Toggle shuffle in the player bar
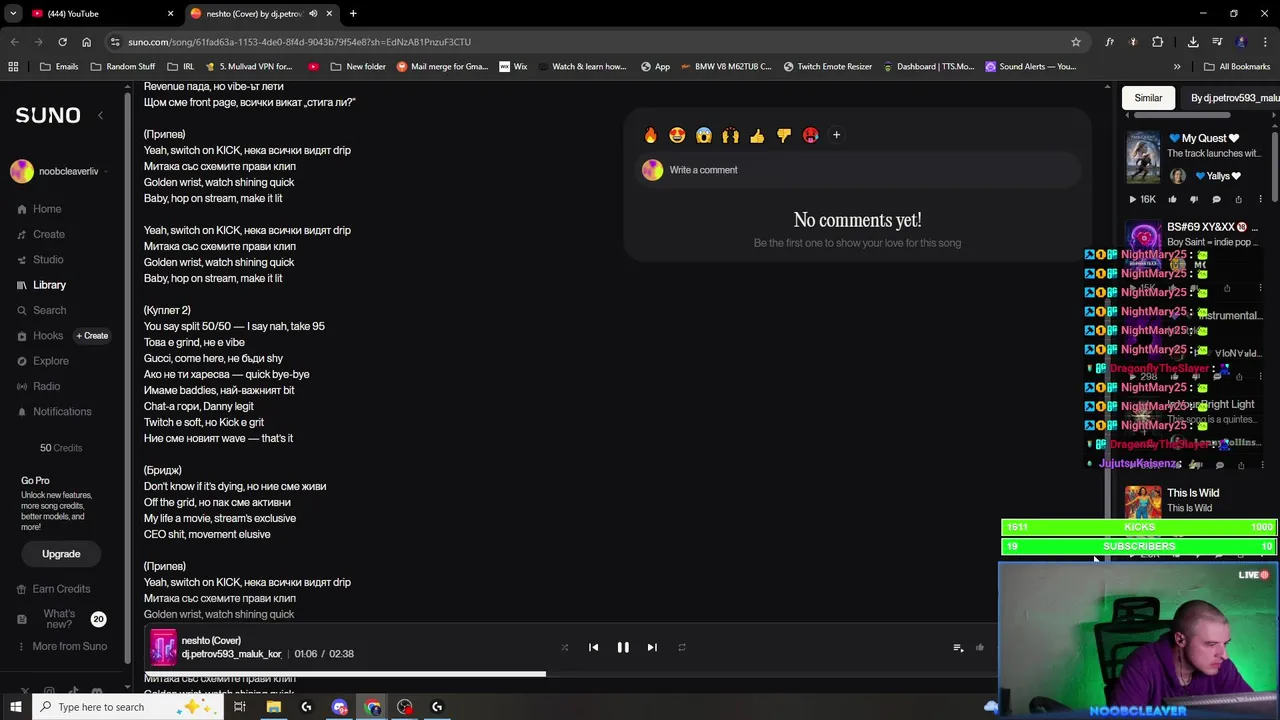1280x720 pixels. click(x=564, y=647)
